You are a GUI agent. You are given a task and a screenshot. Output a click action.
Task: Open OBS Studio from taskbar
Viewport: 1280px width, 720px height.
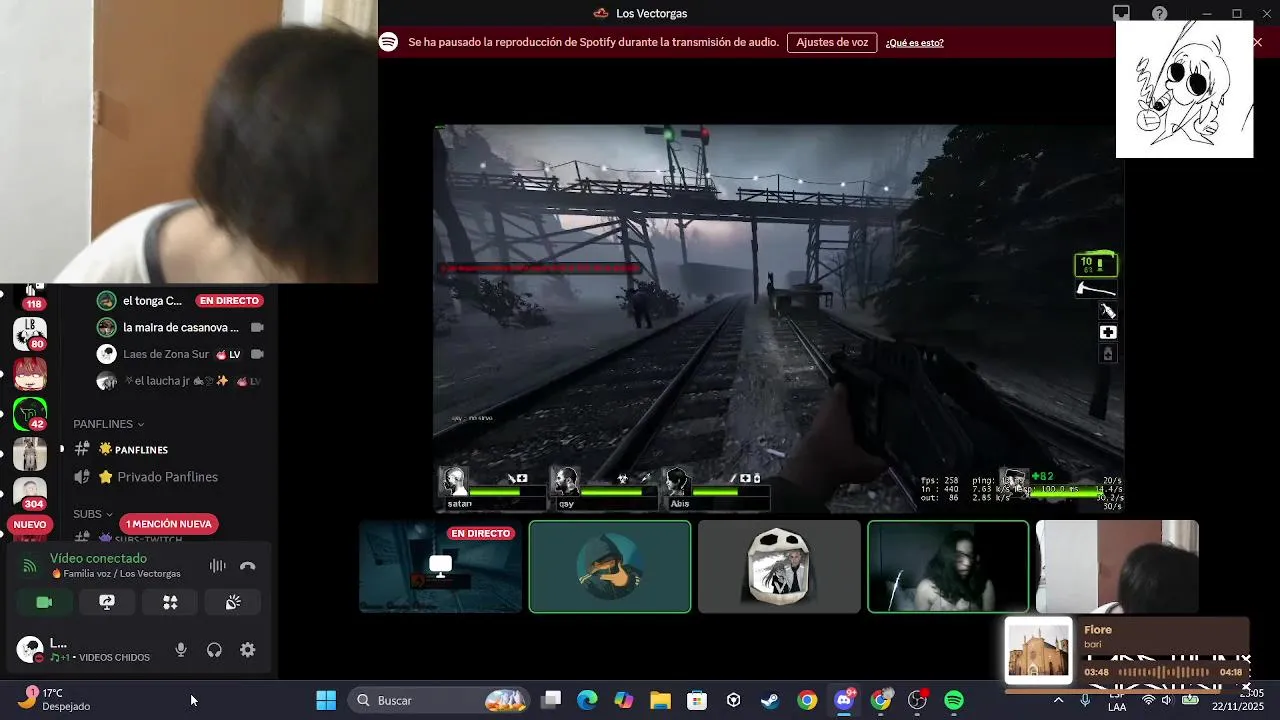pos(917,700)
